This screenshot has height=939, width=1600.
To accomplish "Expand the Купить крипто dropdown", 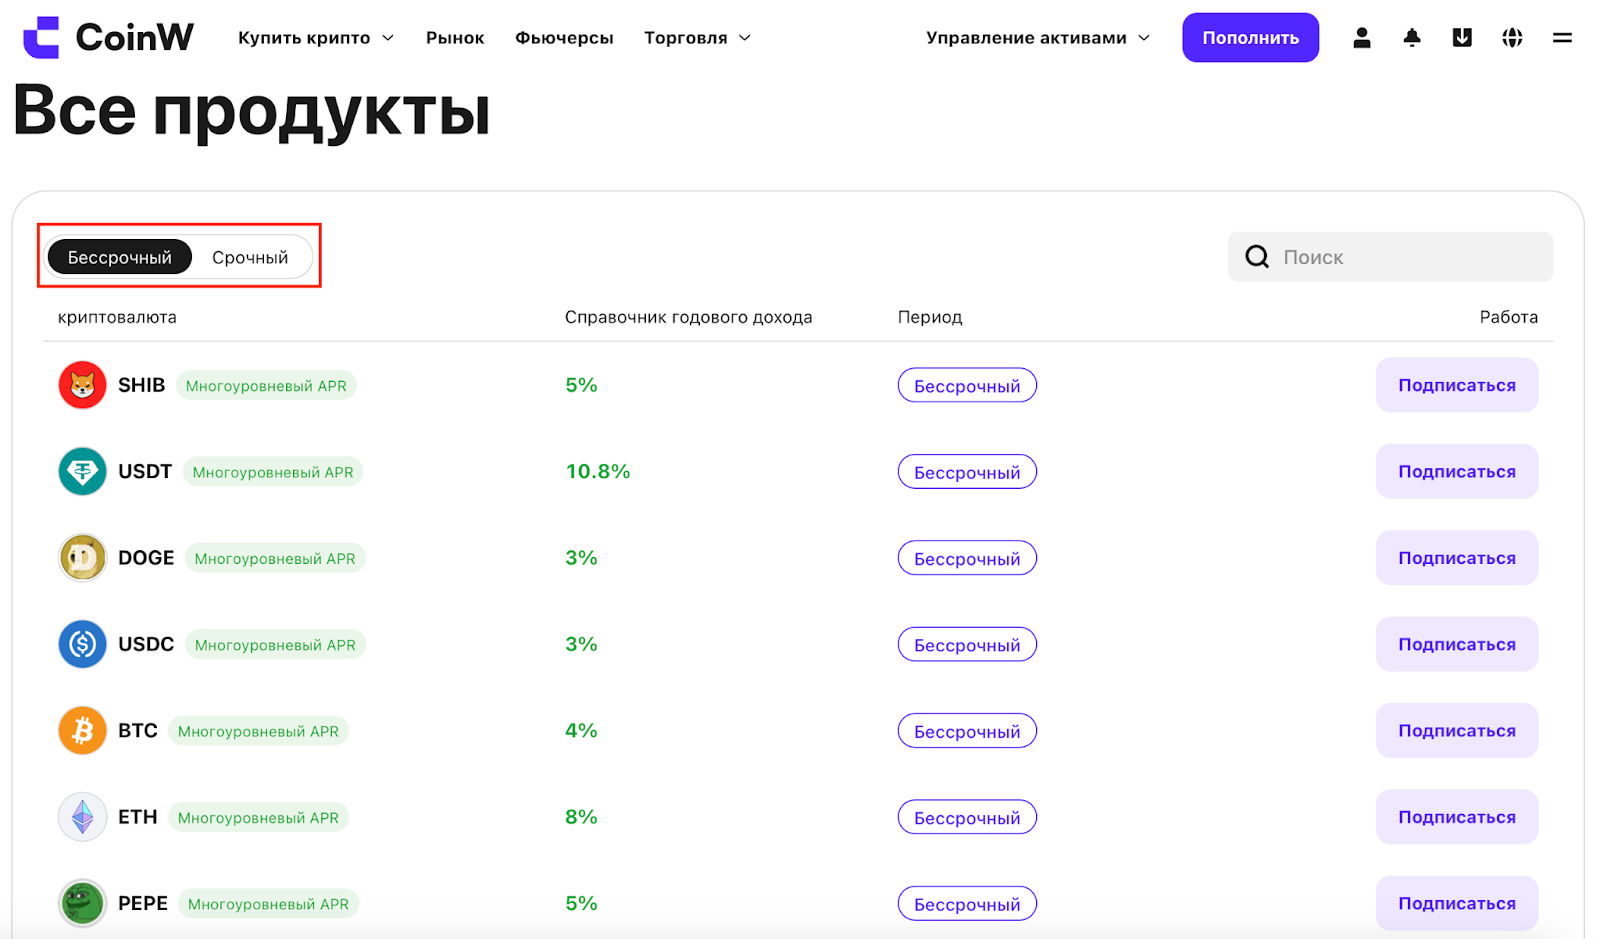I will [x=316, y=38].
